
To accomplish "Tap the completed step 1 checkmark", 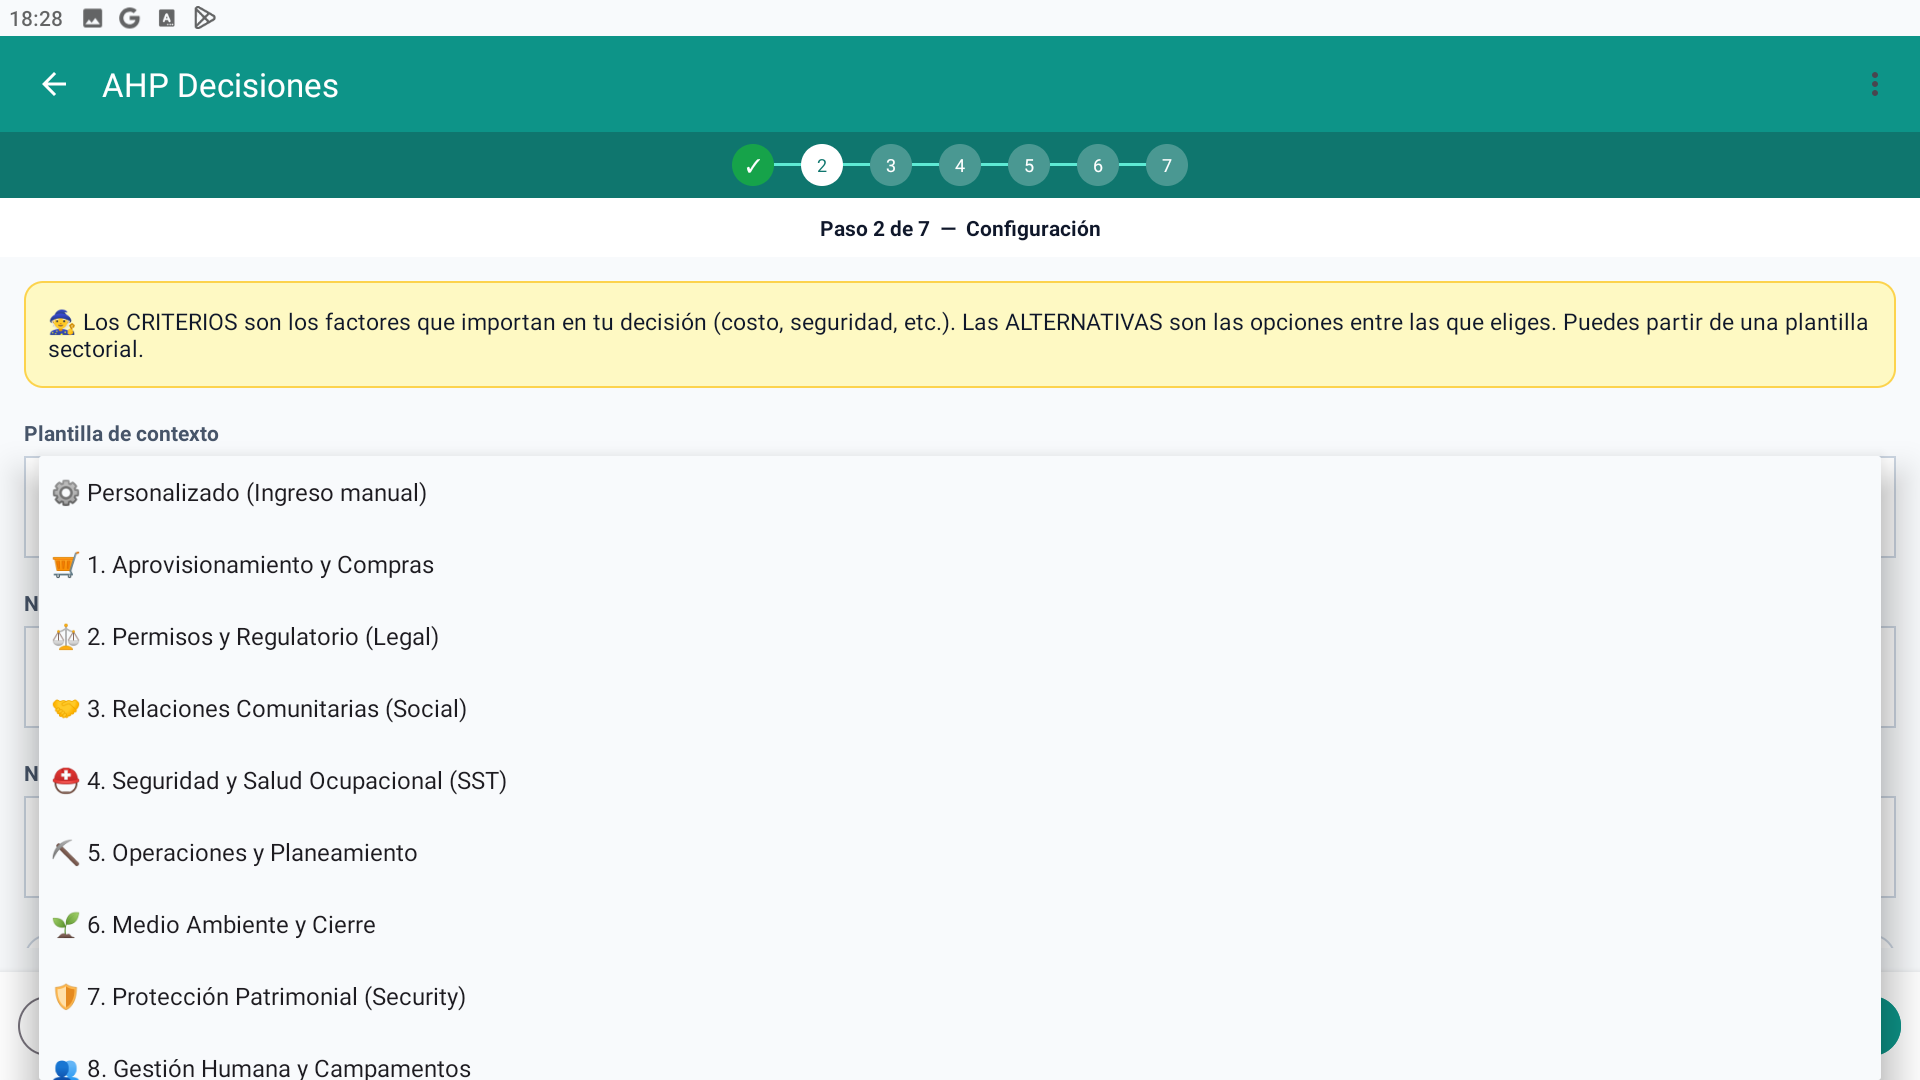I will (x=753, y=165).
